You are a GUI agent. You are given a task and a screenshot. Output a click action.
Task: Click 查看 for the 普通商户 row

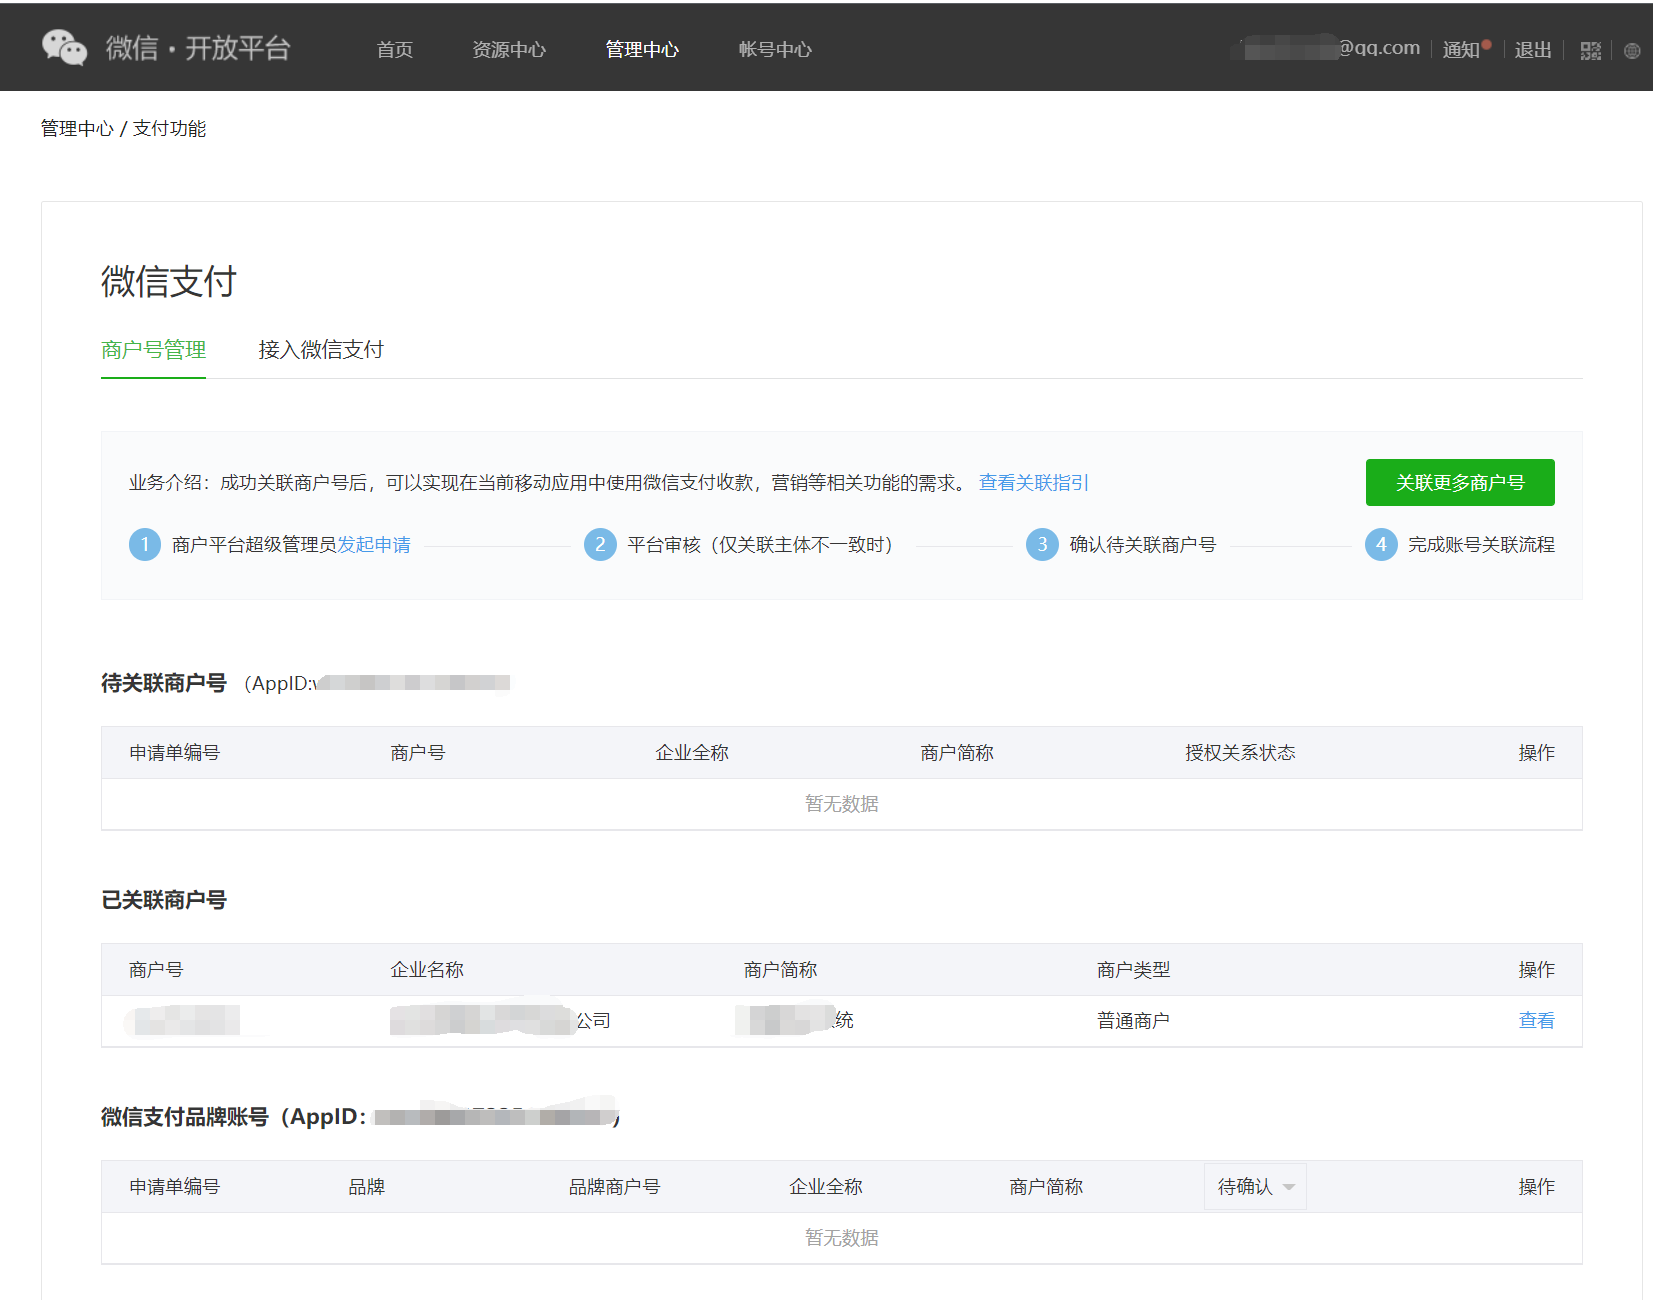click(1536, 1020)
